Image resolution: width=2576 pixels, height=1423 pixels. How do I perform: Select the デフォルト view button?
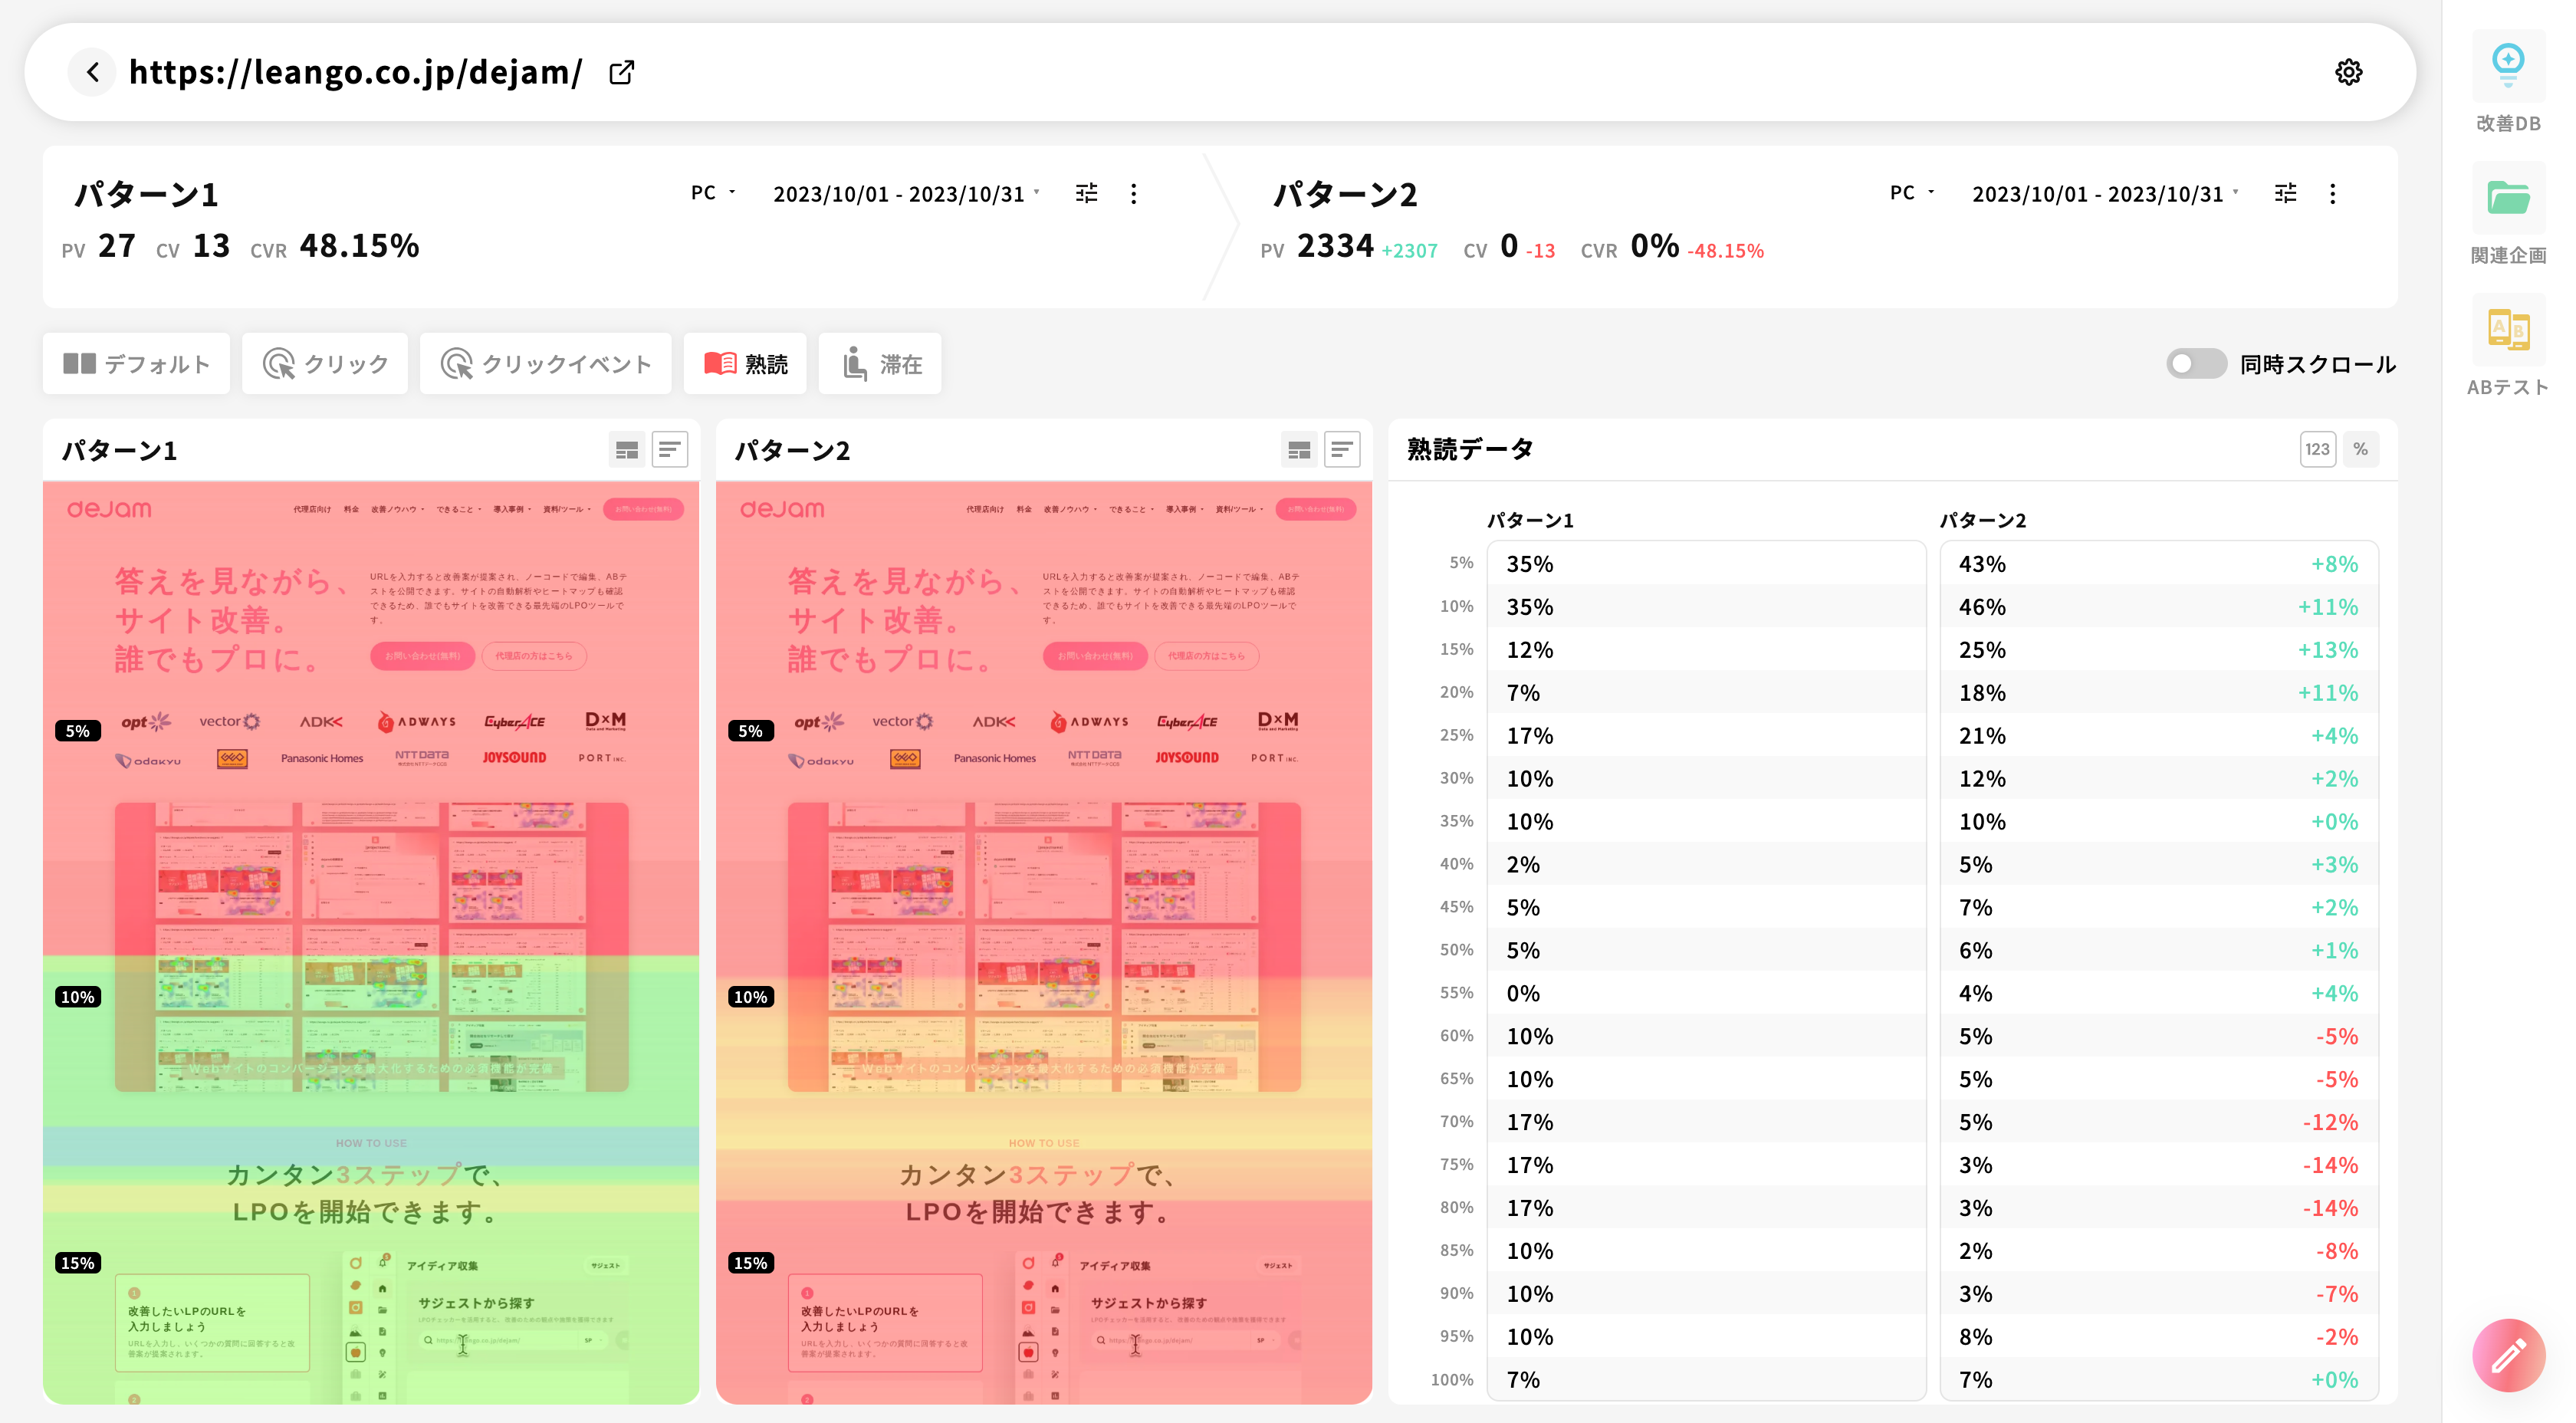point(136,364)
